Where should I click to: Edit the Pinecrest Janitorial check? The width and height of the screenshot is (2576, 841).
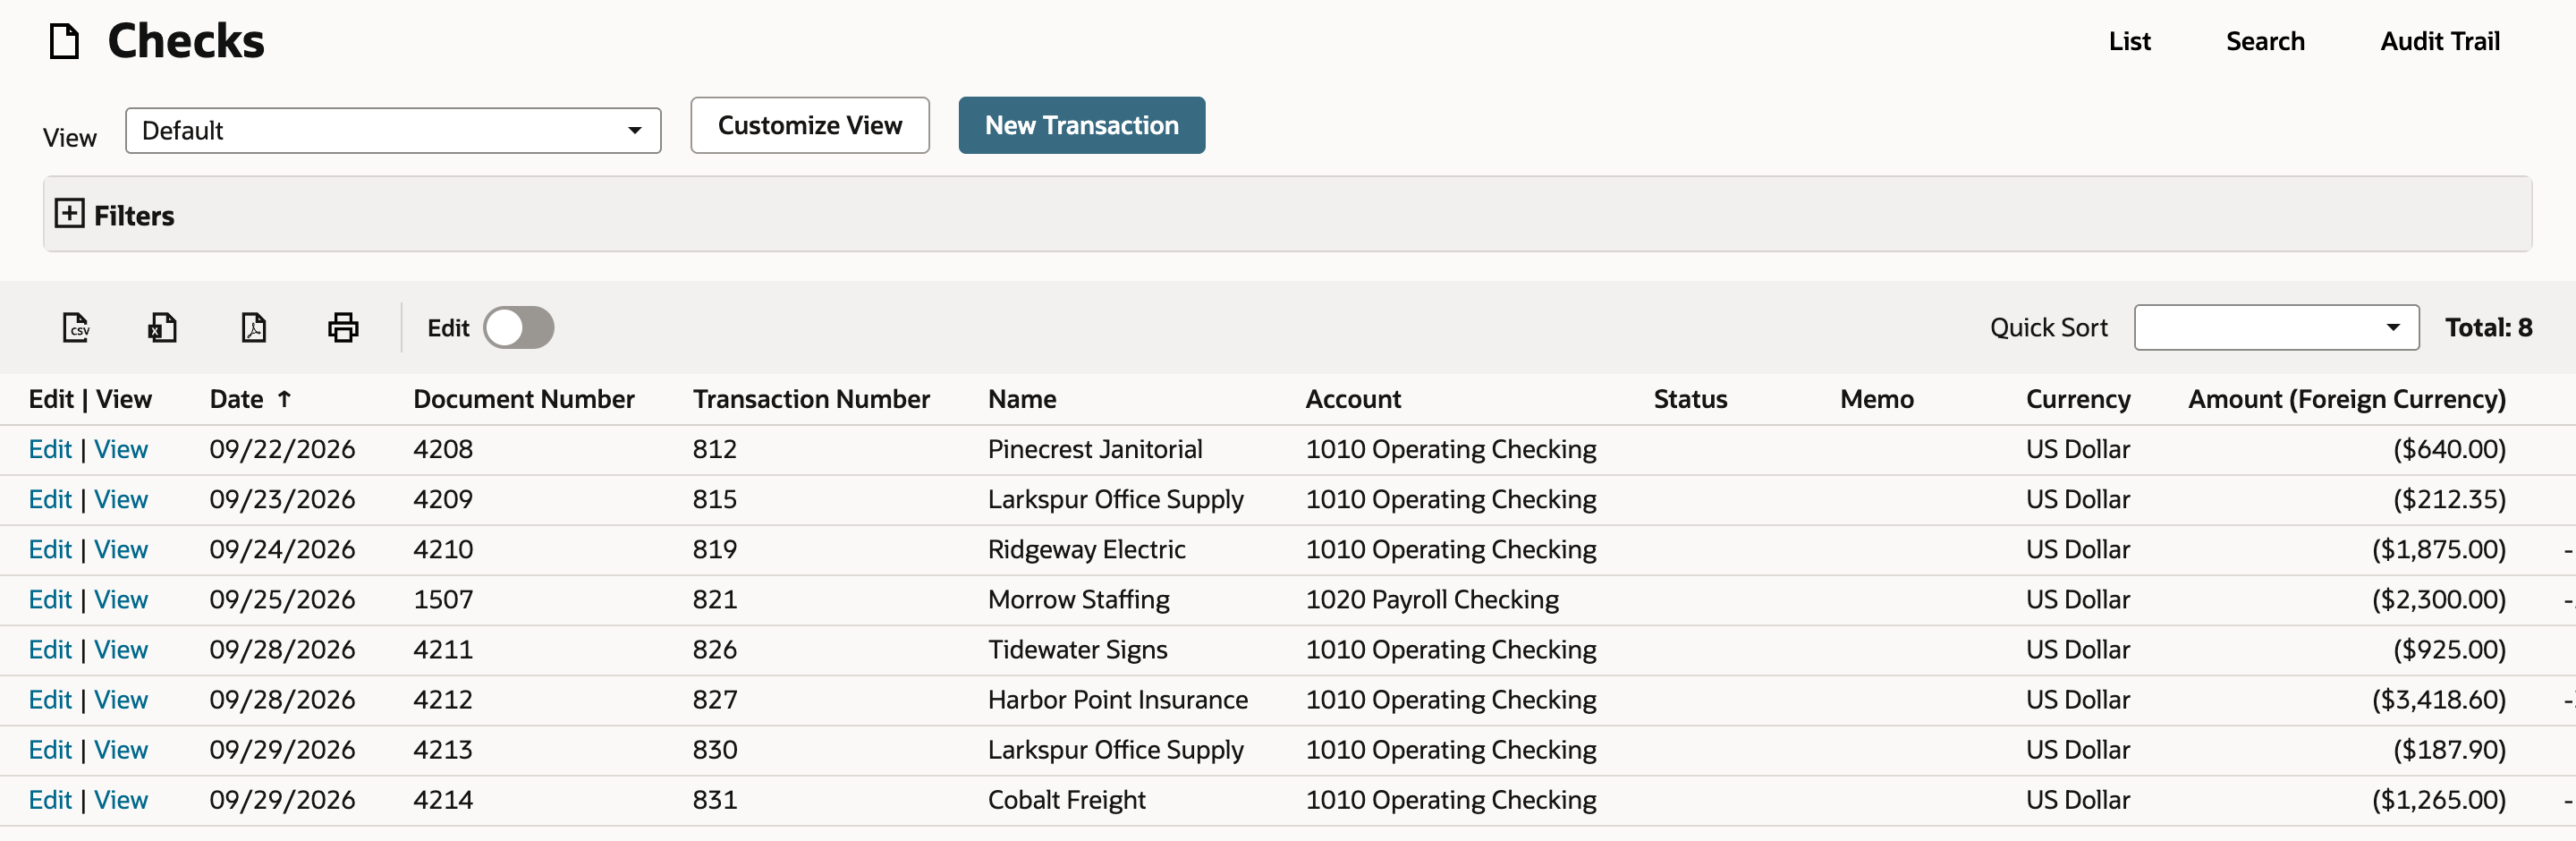point(50,449)
